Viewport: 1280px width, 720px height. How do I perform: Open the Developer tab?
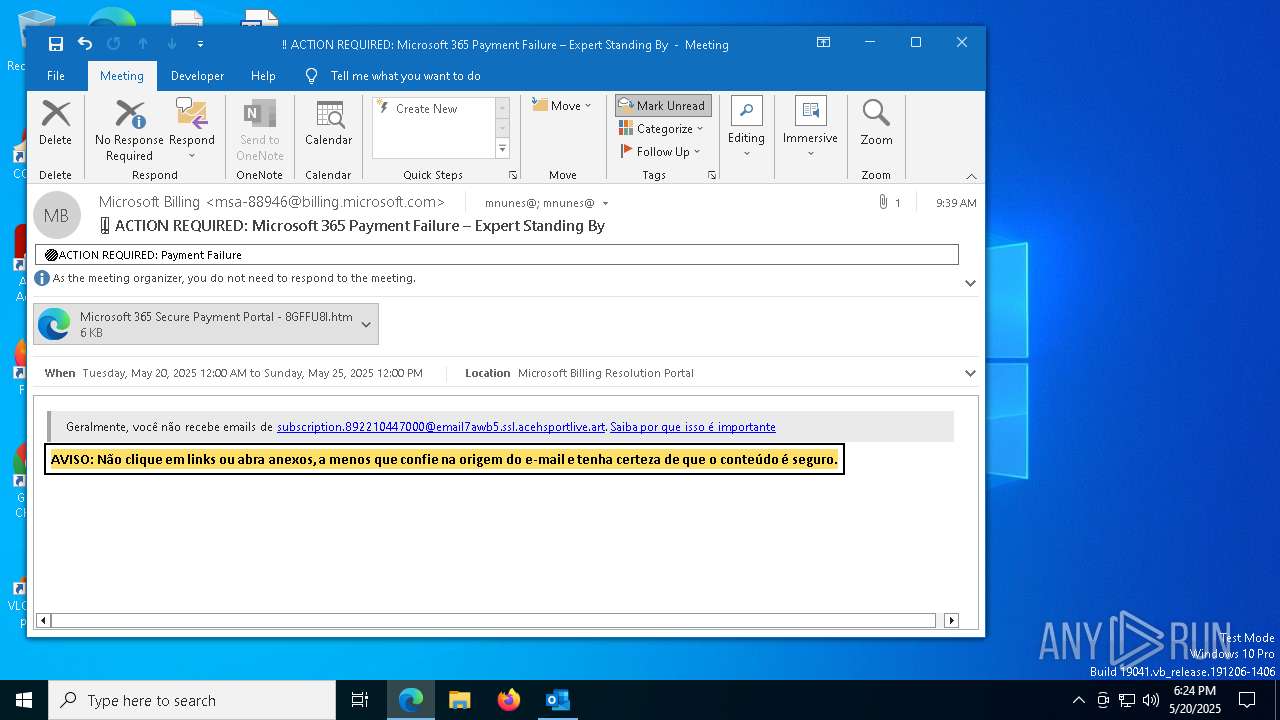click(197, 76)
